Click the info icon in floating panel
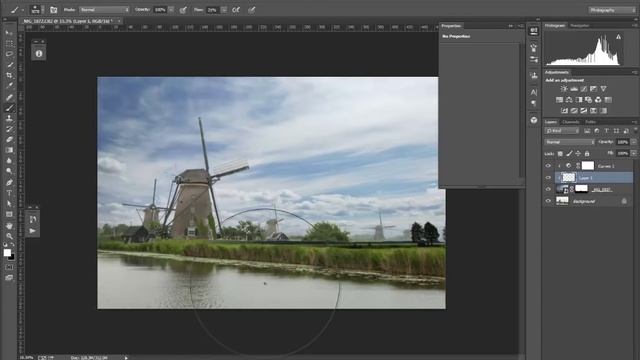The image size is (640, 360). (39, 53)
